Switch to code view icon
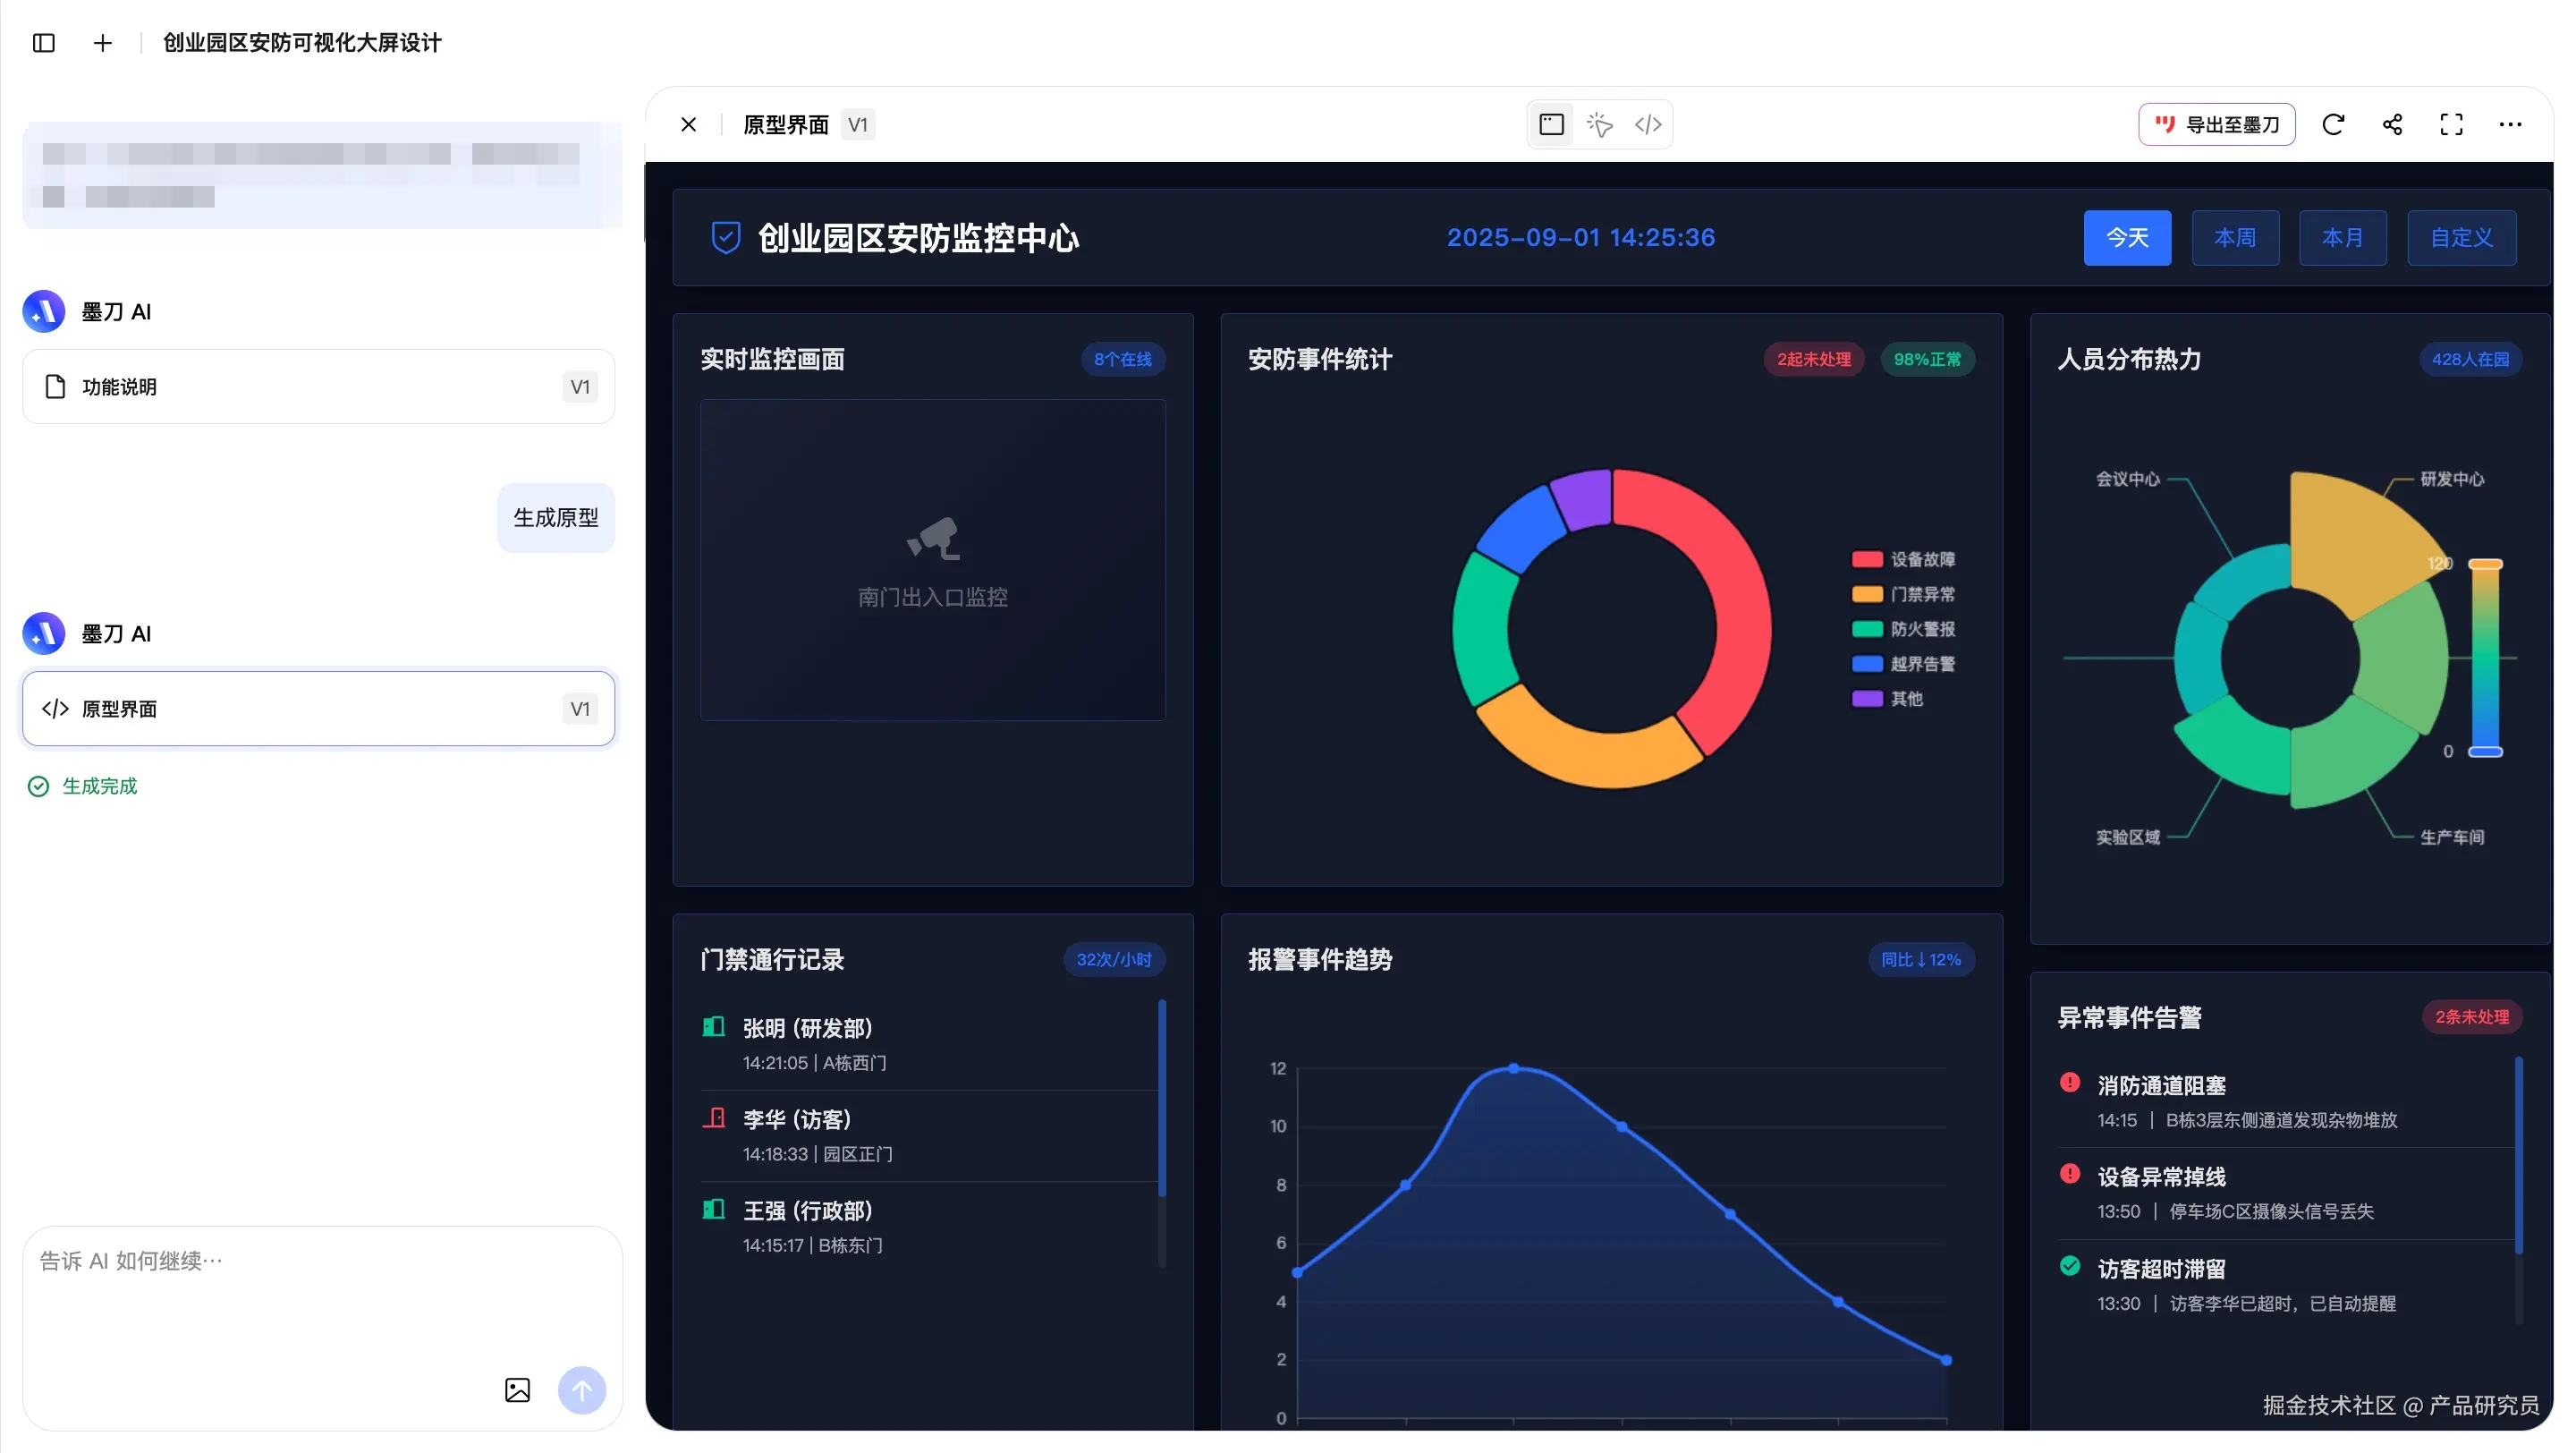 click(1647, 125)
